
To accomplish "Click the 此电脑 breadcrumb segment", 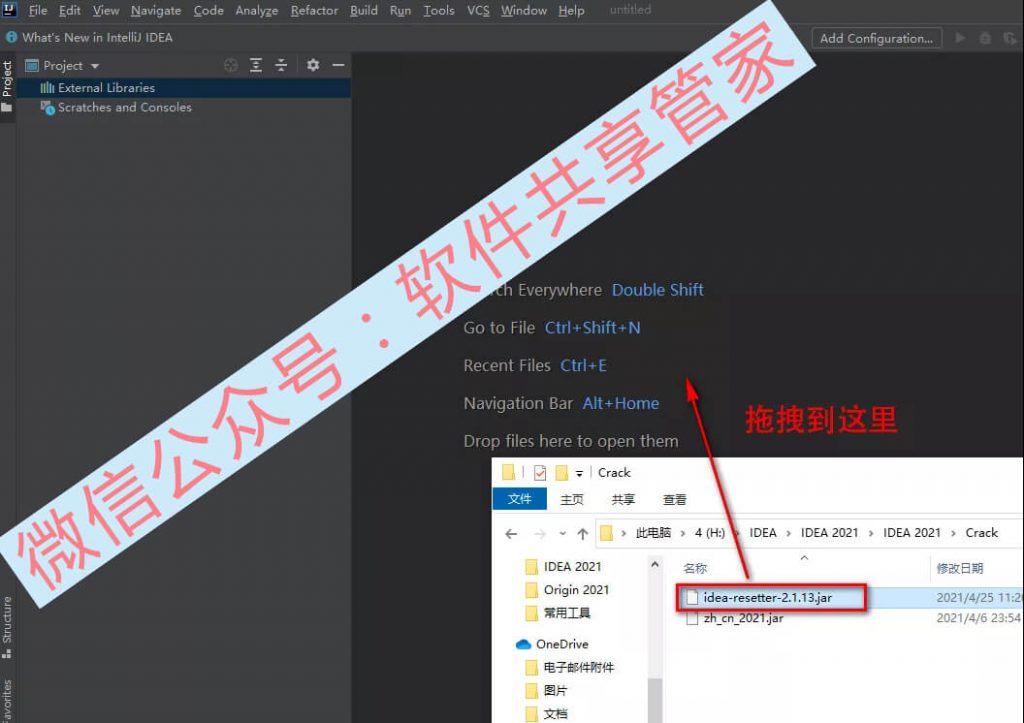I will click(x=653, y=533).
